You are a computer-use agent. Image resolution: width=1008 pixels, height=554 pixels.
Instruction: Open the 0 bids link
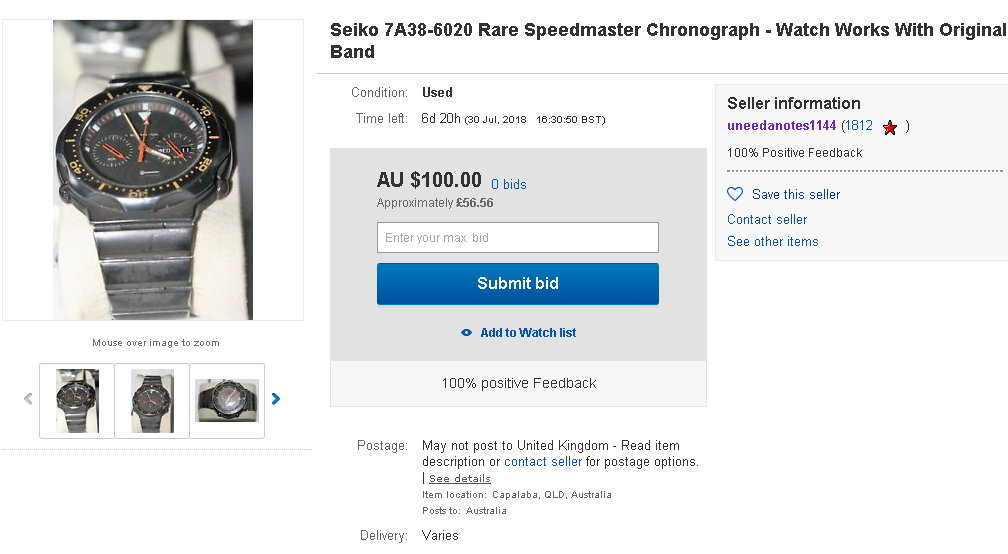[508, 185]
